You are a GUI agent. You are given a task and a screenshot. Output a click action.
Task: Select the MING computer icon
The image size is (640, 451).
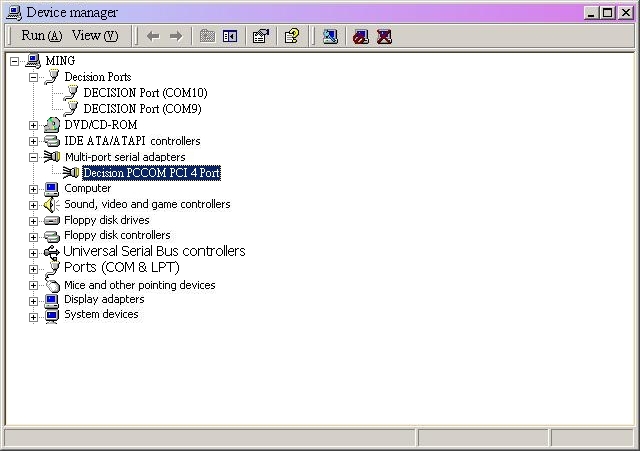pyautogui.click(x=33, y=61)
